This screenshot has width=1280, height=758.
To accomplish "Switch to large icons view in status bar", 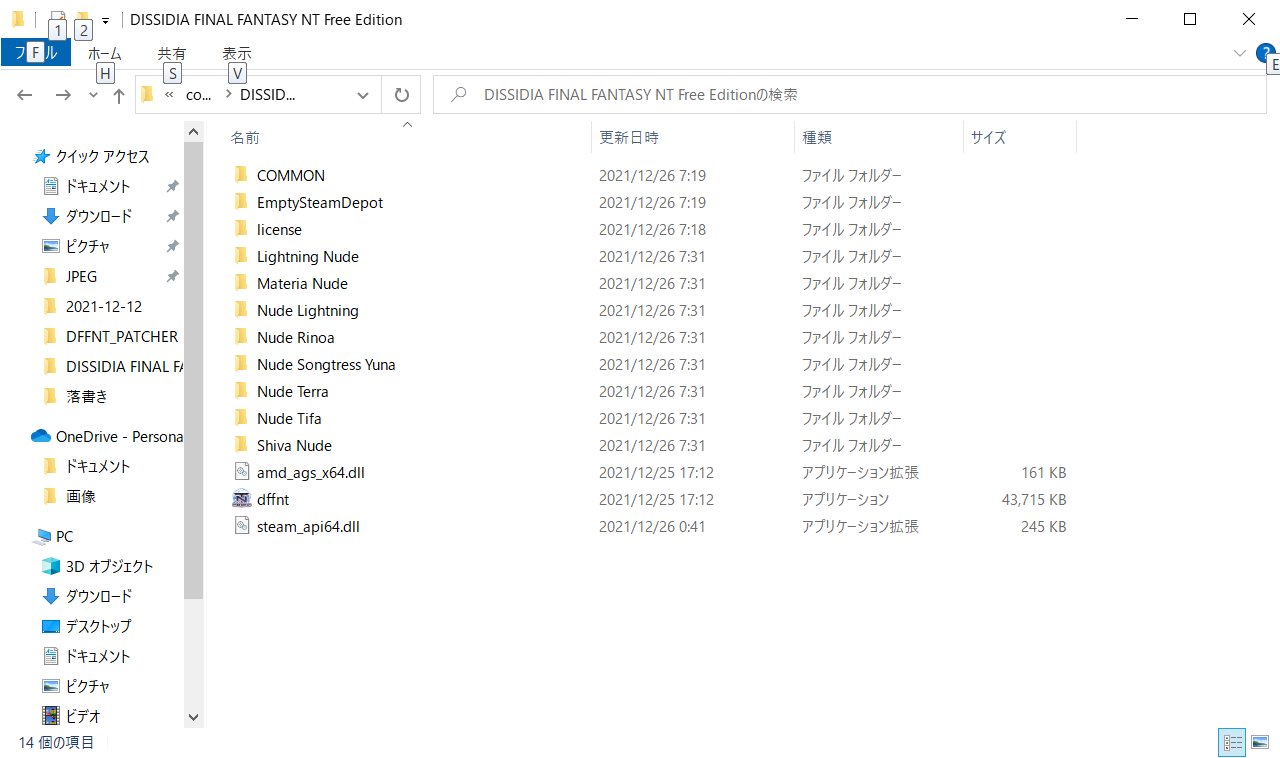I will point(1260,742).
